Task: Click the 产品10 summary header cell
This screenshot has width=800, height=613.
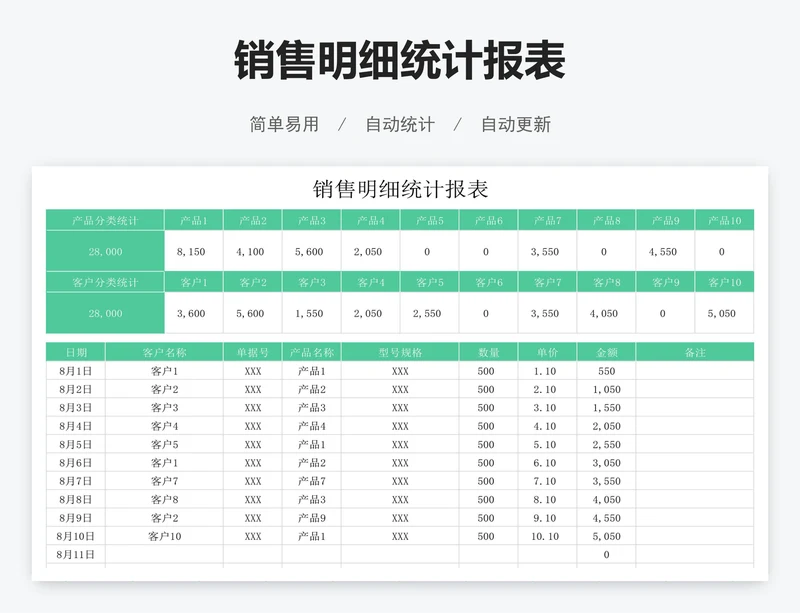Action: 724,220
